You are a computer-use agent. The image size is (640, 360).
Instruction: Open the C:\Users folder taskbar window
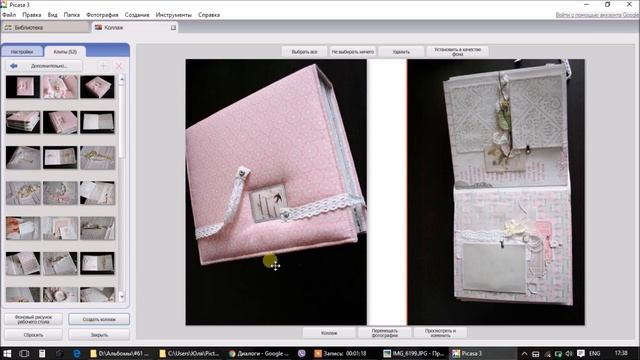point(189,353)
